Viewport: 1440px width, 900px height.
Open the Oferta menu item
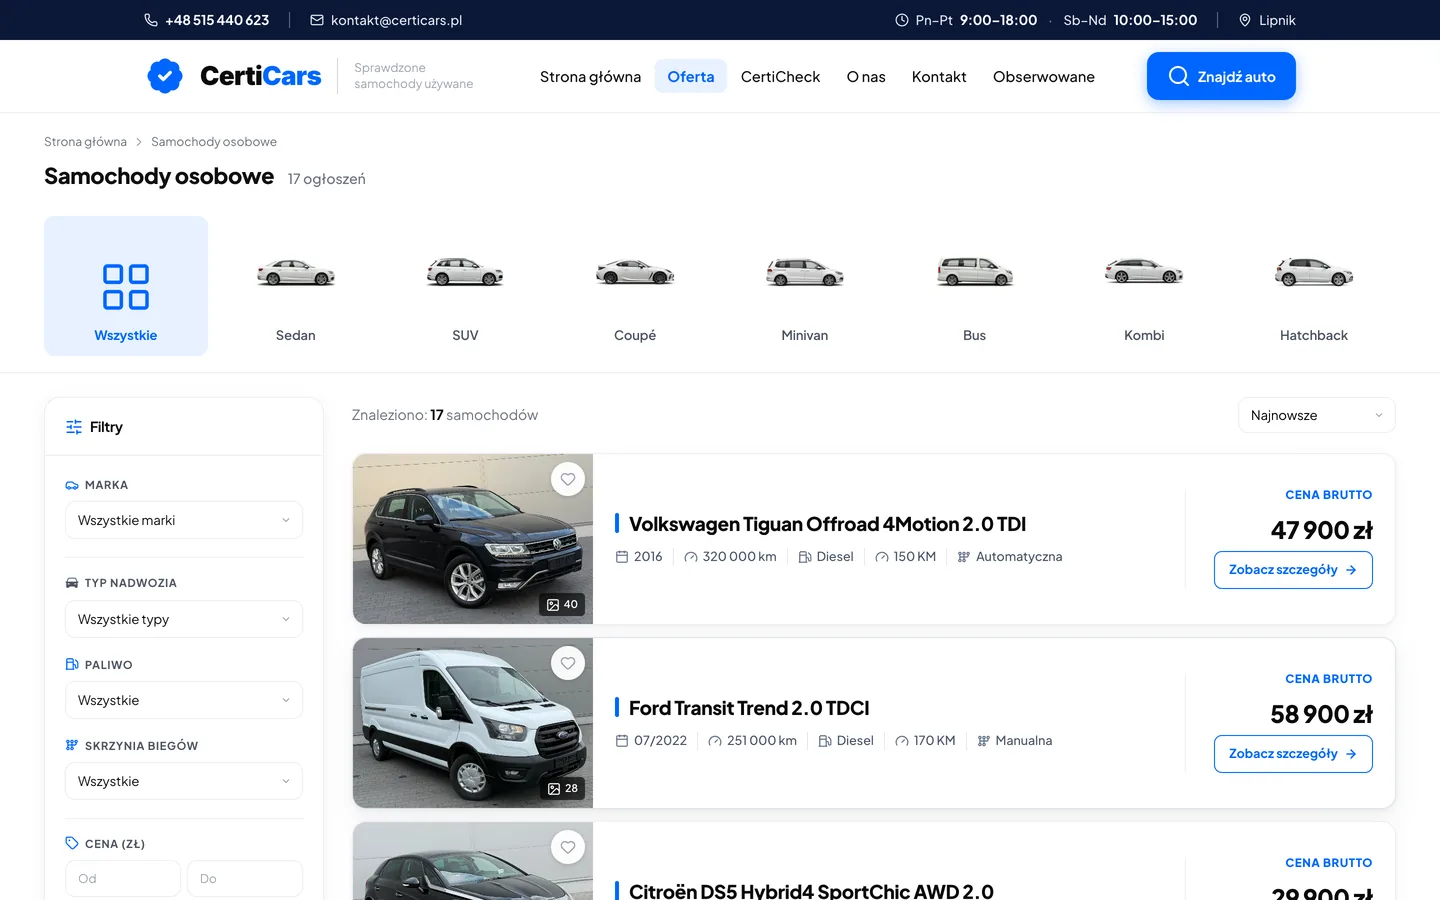coord(691,76)
